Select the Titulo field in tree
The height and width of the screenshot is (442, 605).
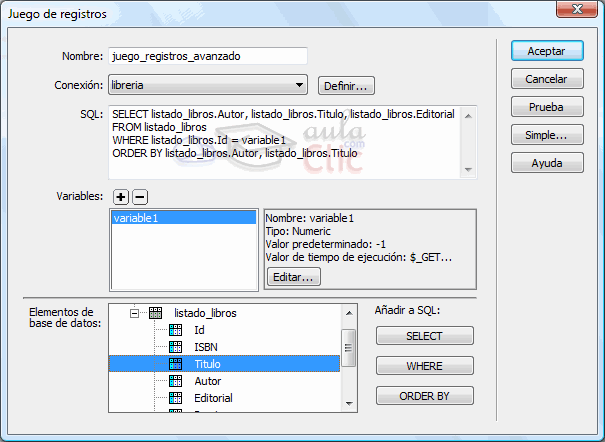point(209,364)
